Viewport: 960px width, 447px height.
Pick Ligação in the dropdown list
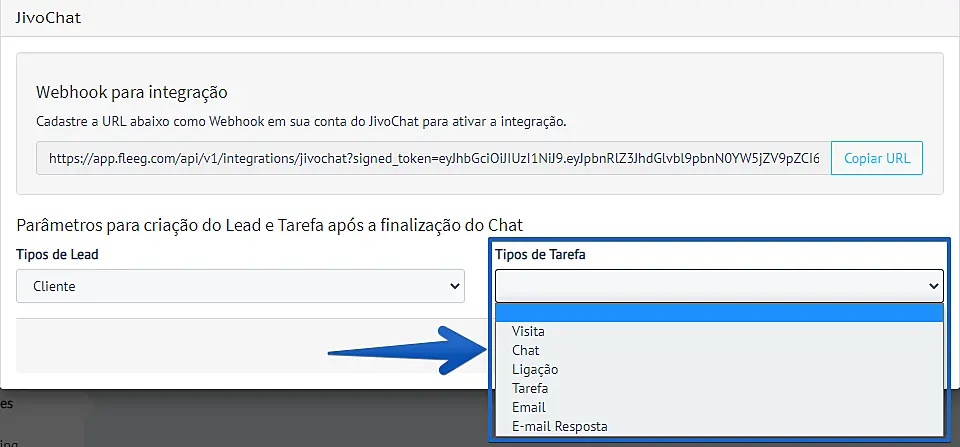[535, 369]
